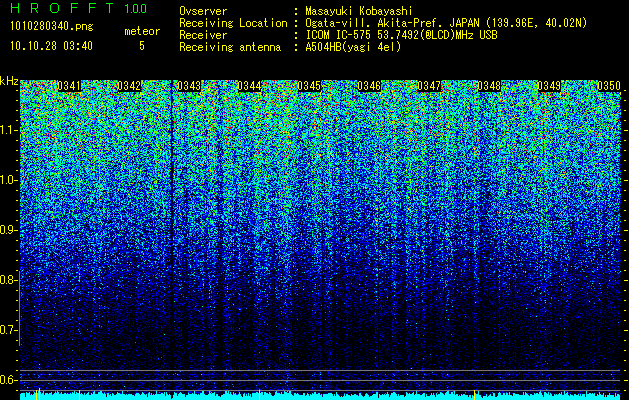Screen dimensions: 629x400
Task: Click the antenna text A504HB(yagi 4el)
Action: pos(353,47)
